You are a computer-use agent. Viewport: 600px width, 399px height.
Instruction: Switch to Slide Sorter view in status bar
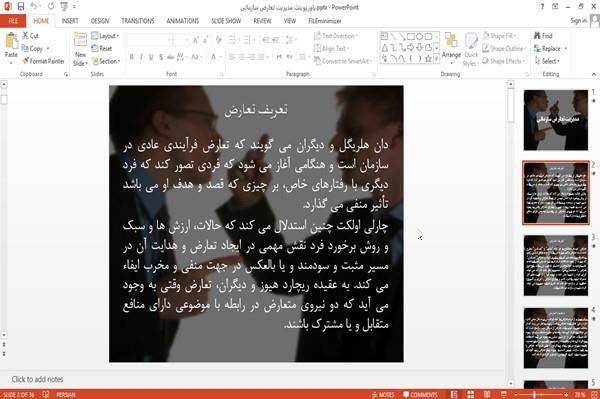coord(471,394)
